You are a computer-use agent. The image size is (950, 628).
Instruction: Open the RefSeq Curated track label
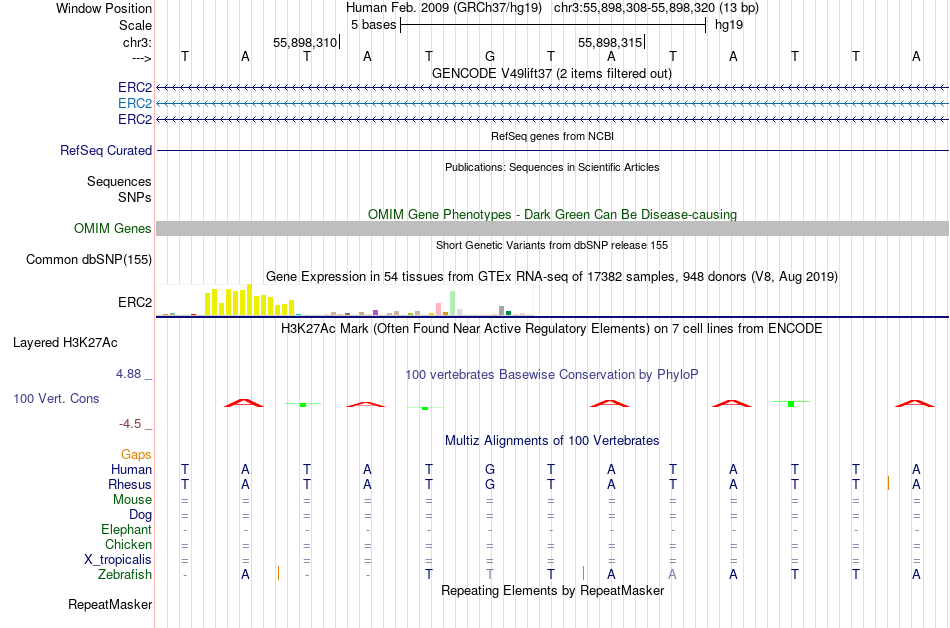pos(106,150)
